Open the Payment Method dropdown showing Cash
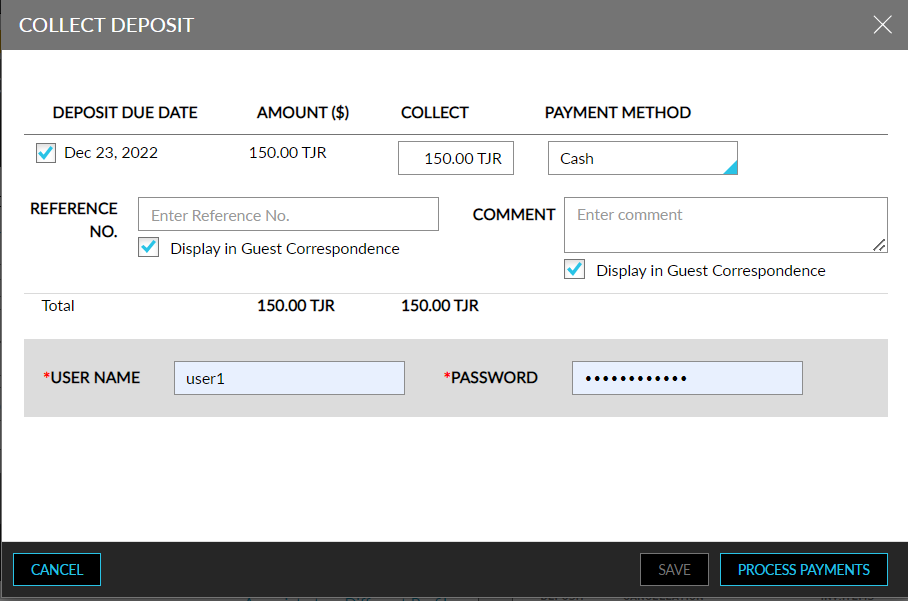This screenshot has width=908, height=601. 642,158
